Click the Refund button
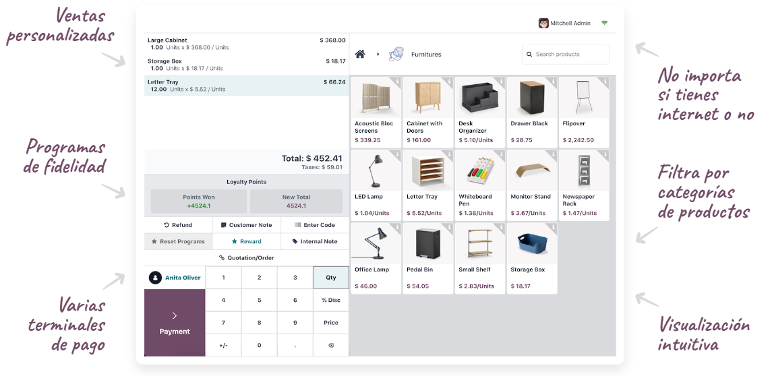This screenshot has height=376, width=770. [x=178, y=225]
